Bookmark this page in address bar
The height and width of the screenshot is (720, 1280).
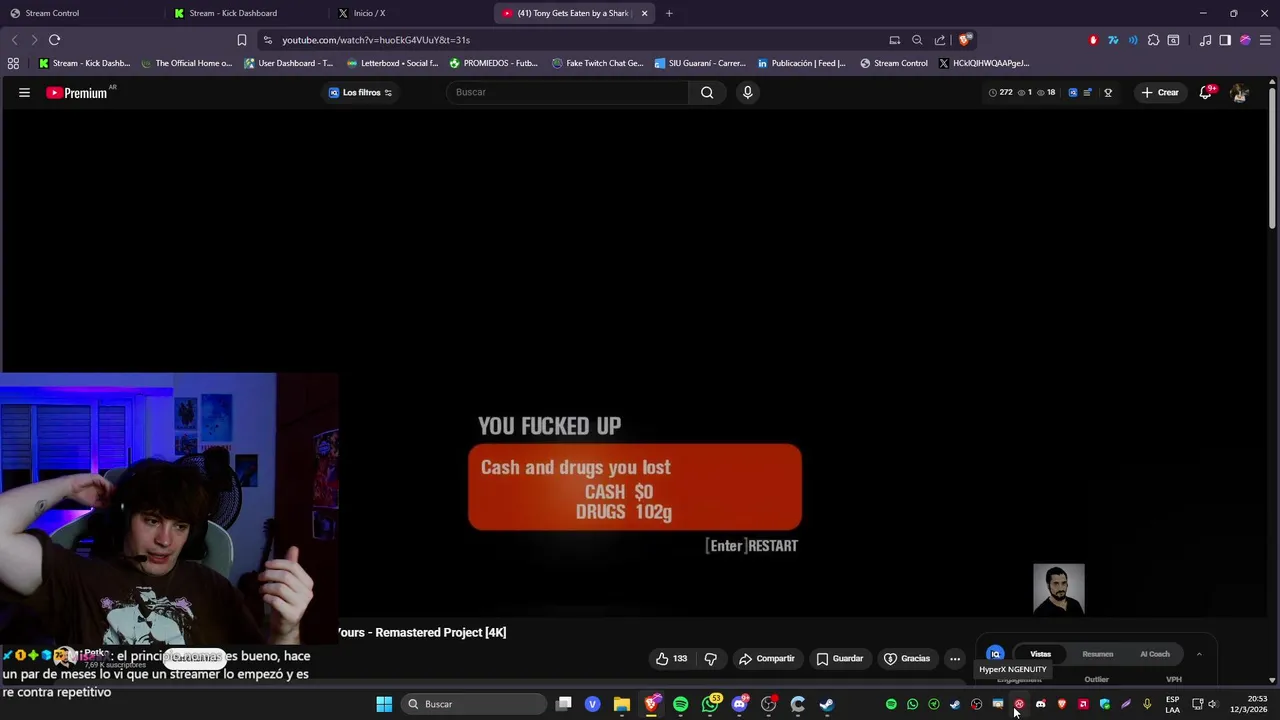click(x=242, y=40)
